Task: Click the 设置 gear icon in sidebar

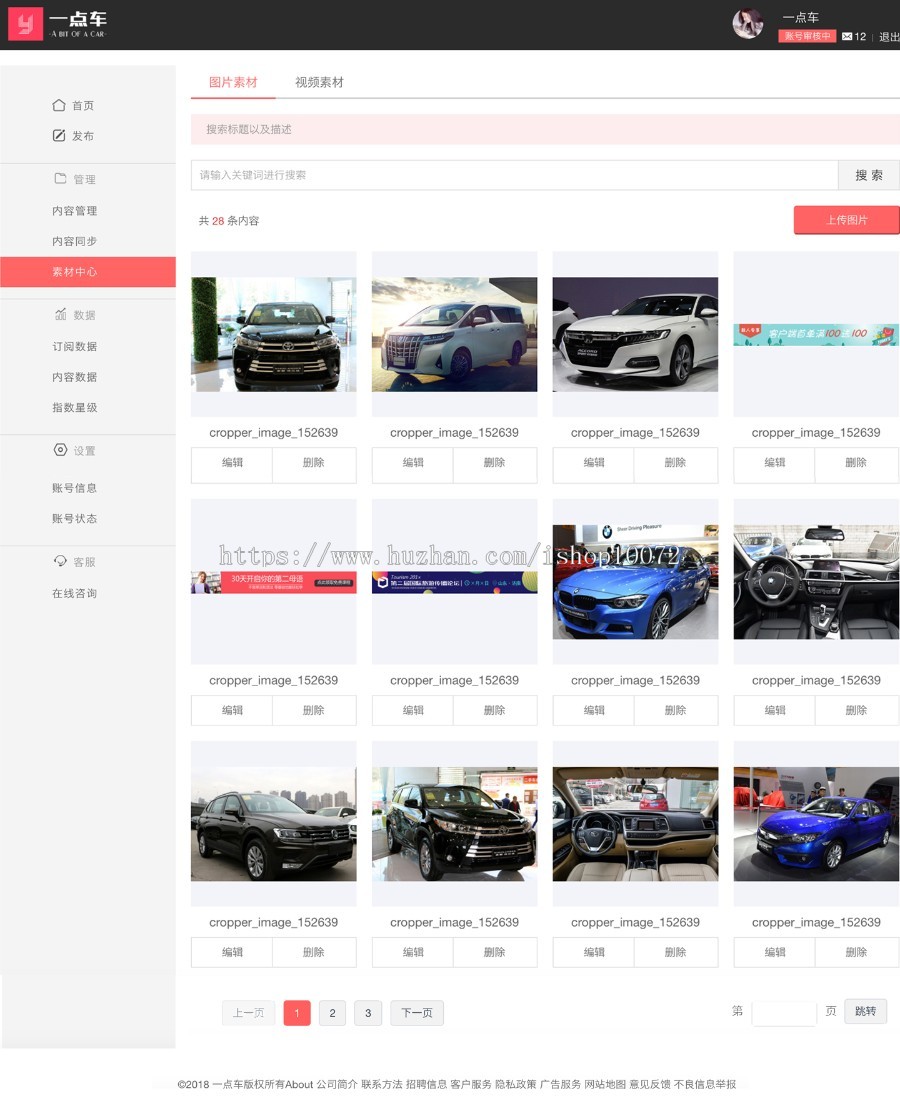Action: click(x=61, y=450)
